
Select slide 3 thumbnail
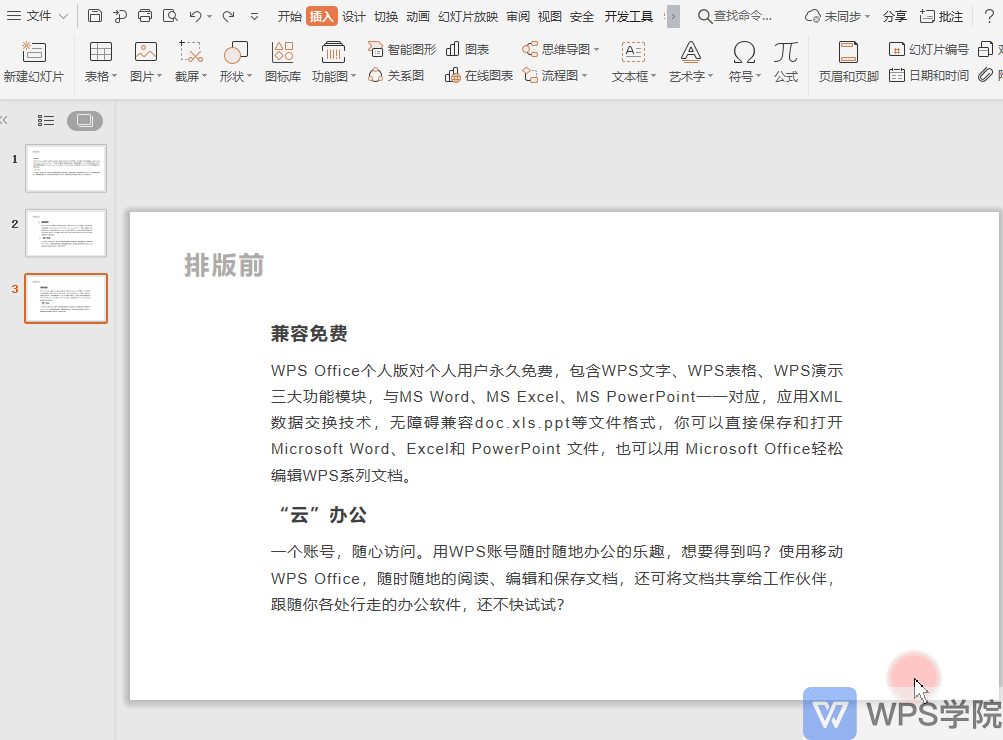coord(66,299)
